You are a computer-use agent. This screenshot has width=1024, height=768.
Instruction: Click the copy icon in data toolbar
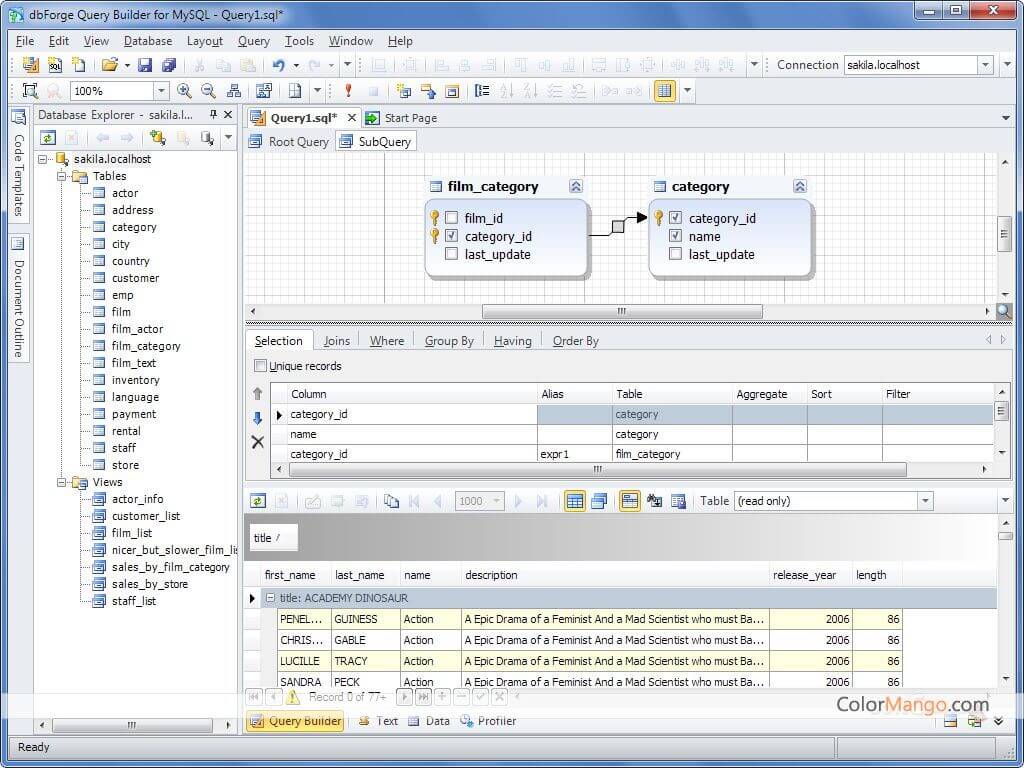[391, 501]
